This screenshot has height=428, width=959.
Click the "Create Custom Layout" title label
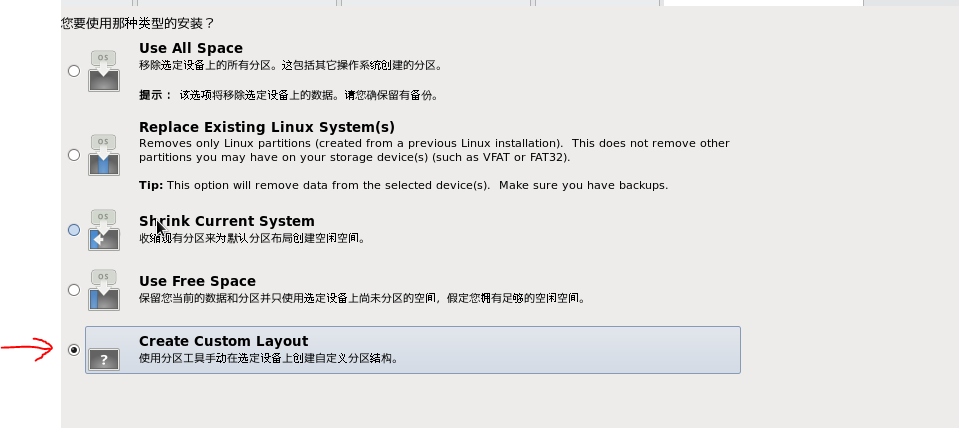pyautogui.click(x=224, y=341)
